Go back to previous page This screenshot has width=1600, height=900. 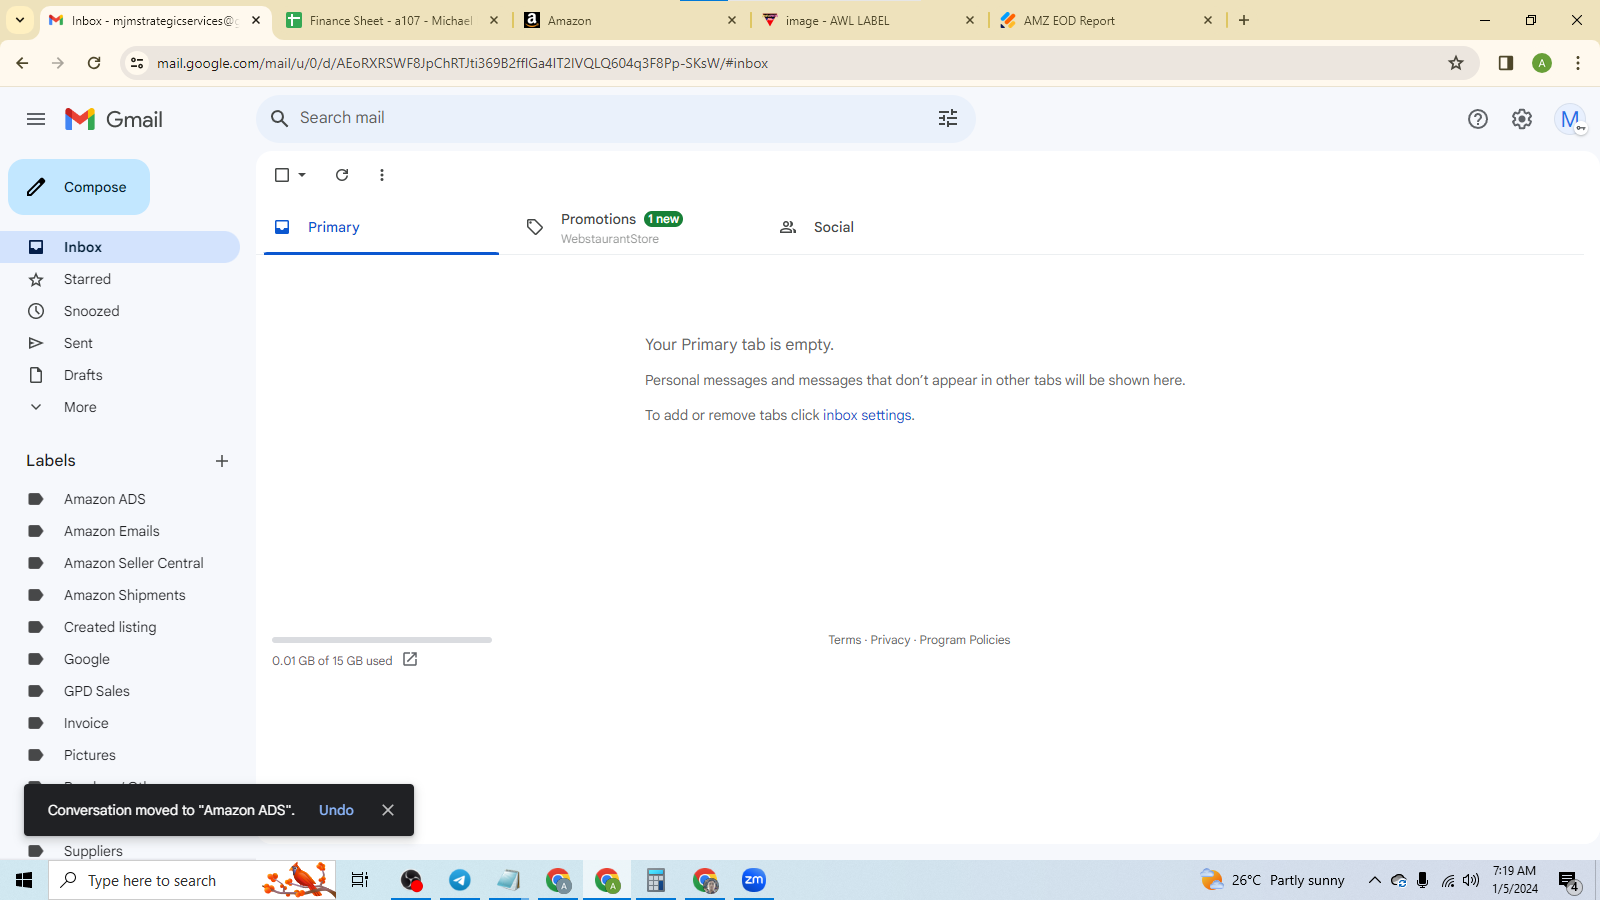[22, 63]
